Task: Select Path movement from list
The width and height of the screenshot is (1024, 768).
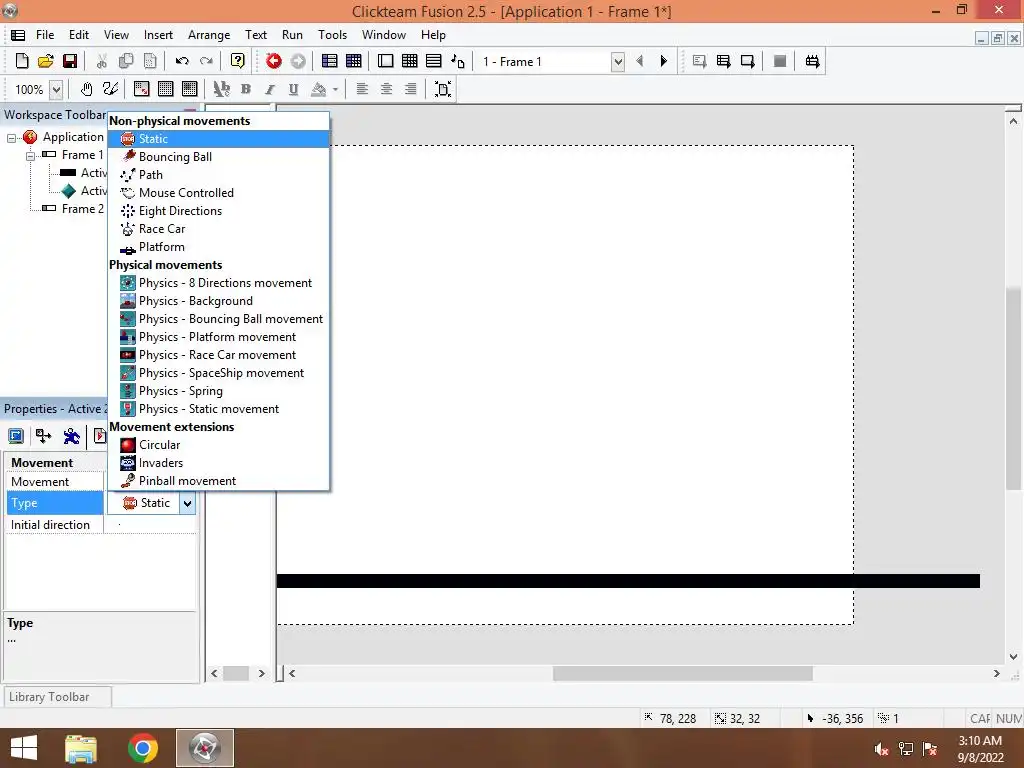Action: click(x=219, y=175)
